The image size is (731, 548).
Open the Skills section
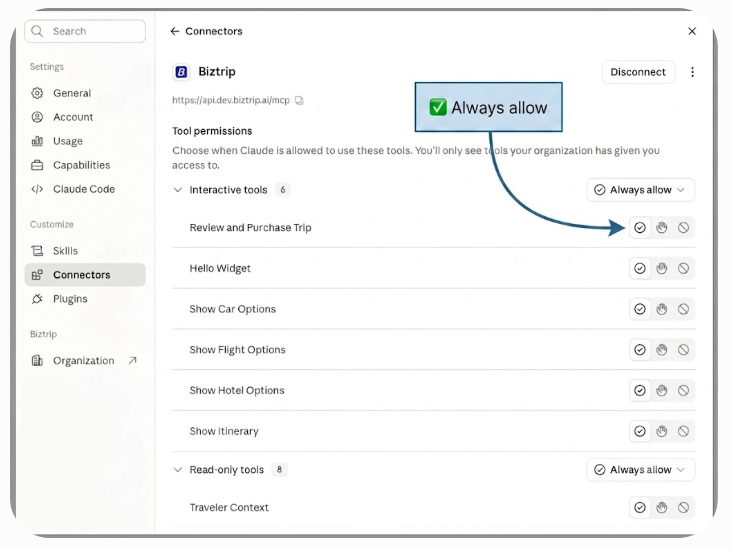(85, 251)
